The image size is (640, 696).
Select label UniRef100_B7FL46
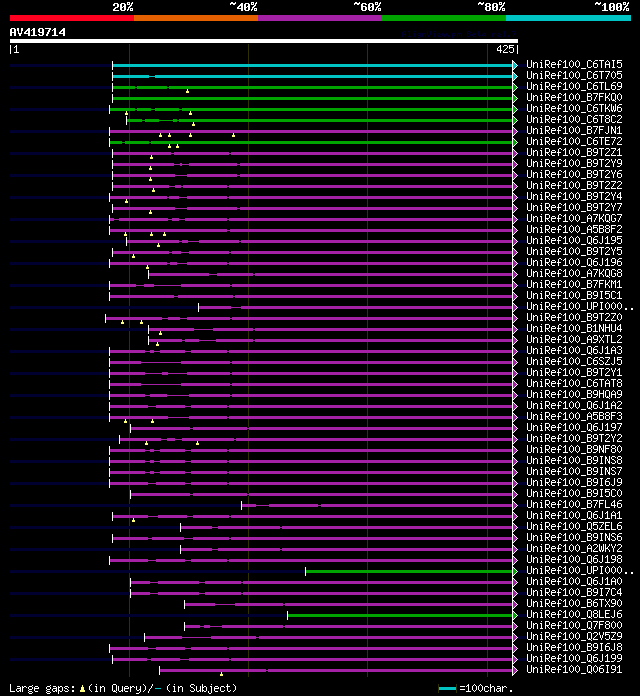pyautogui.click(x=574, y=504)
